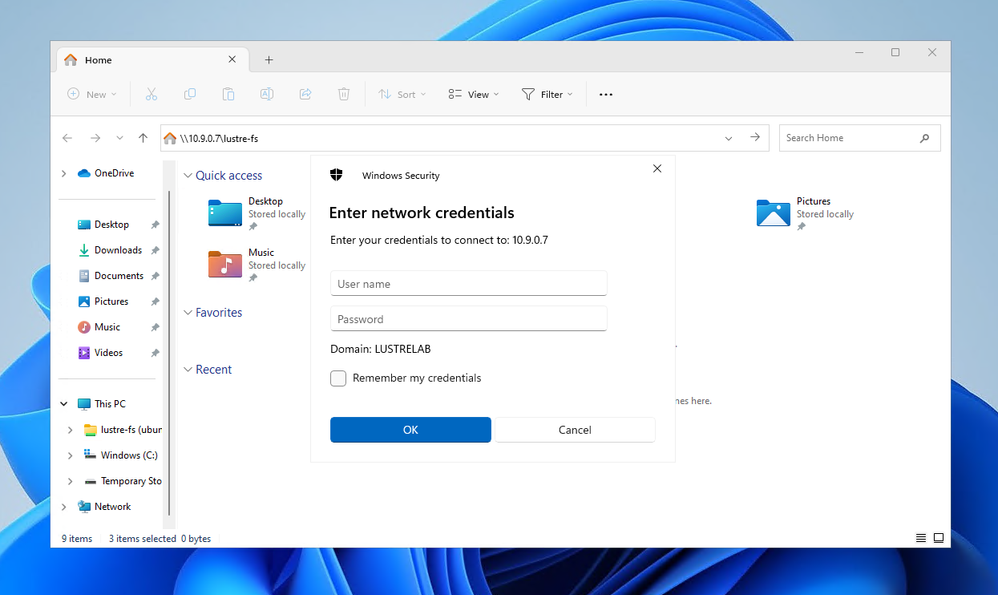Click the Share icon in toolbar
This screenshot has width=998, height=595.
[306, 94]
